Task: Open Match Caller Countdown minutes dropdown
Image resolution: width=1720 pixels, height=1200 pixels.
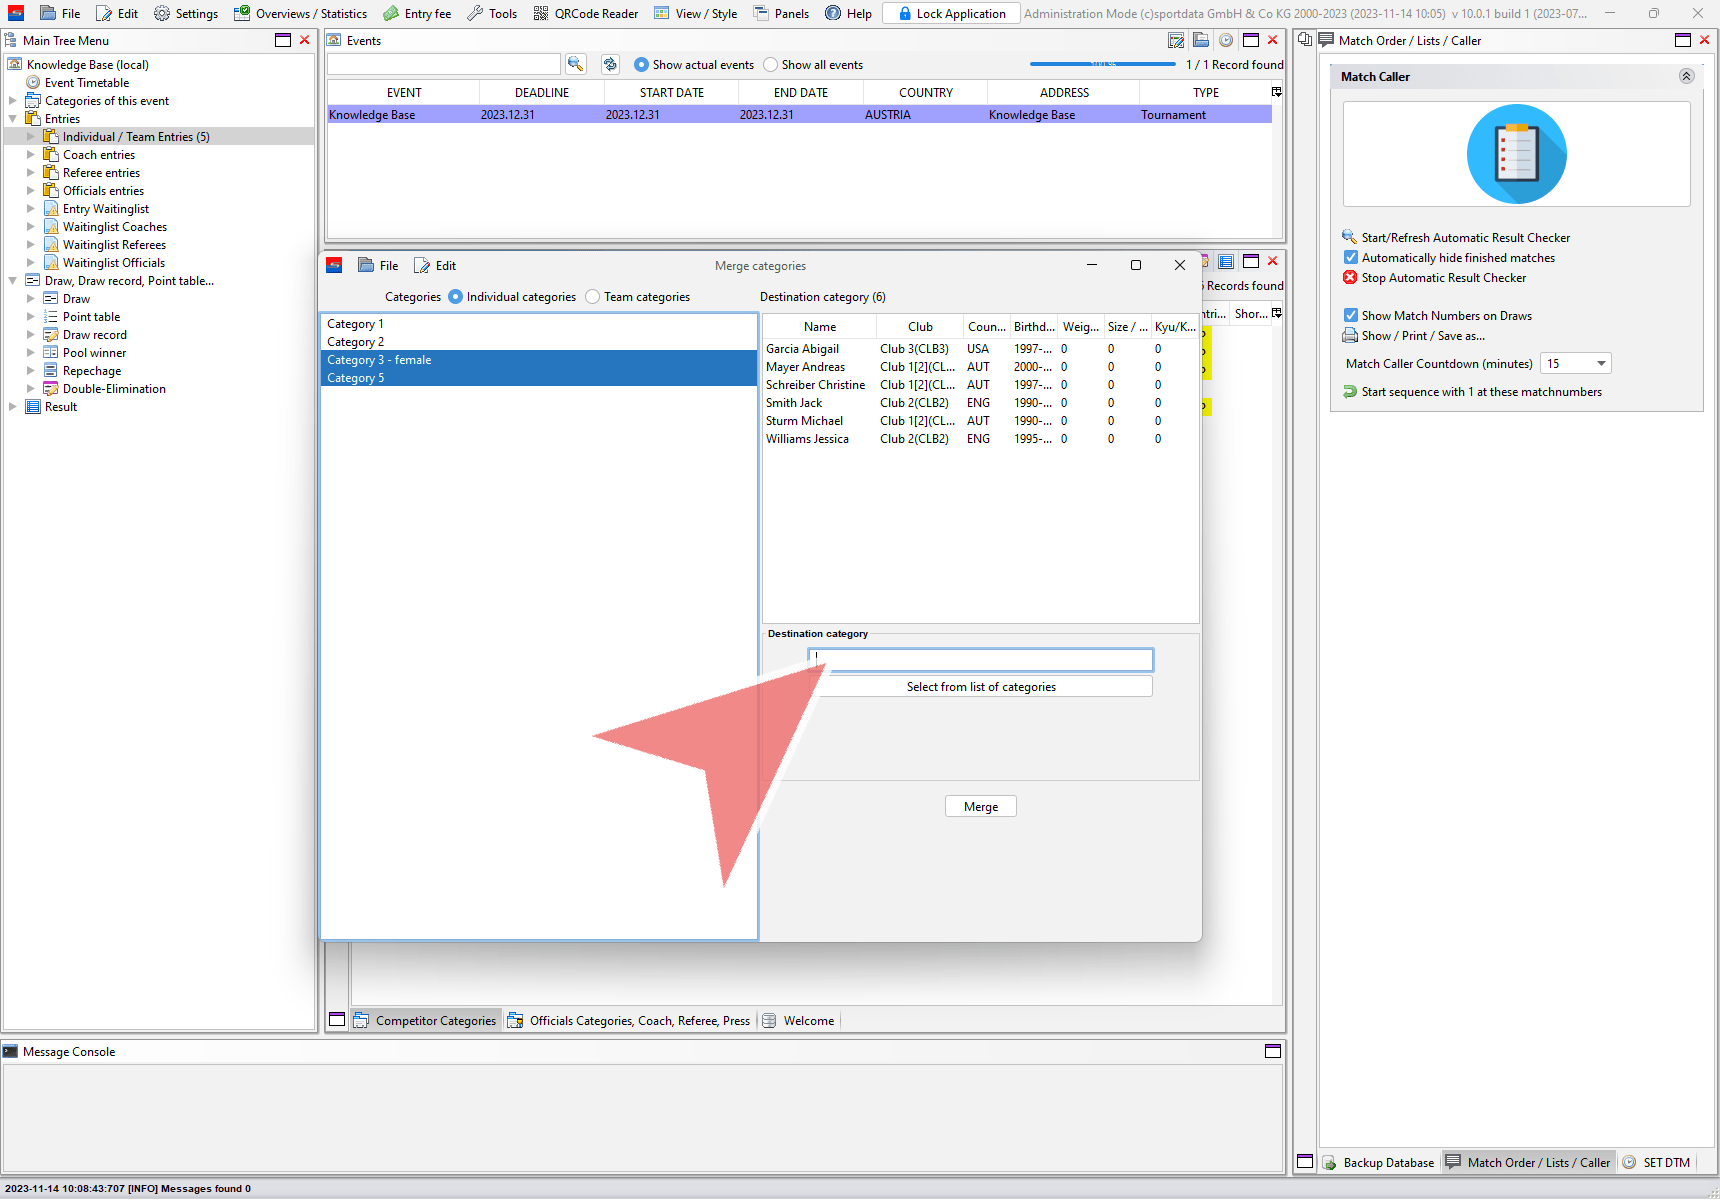Action: 1601,364
